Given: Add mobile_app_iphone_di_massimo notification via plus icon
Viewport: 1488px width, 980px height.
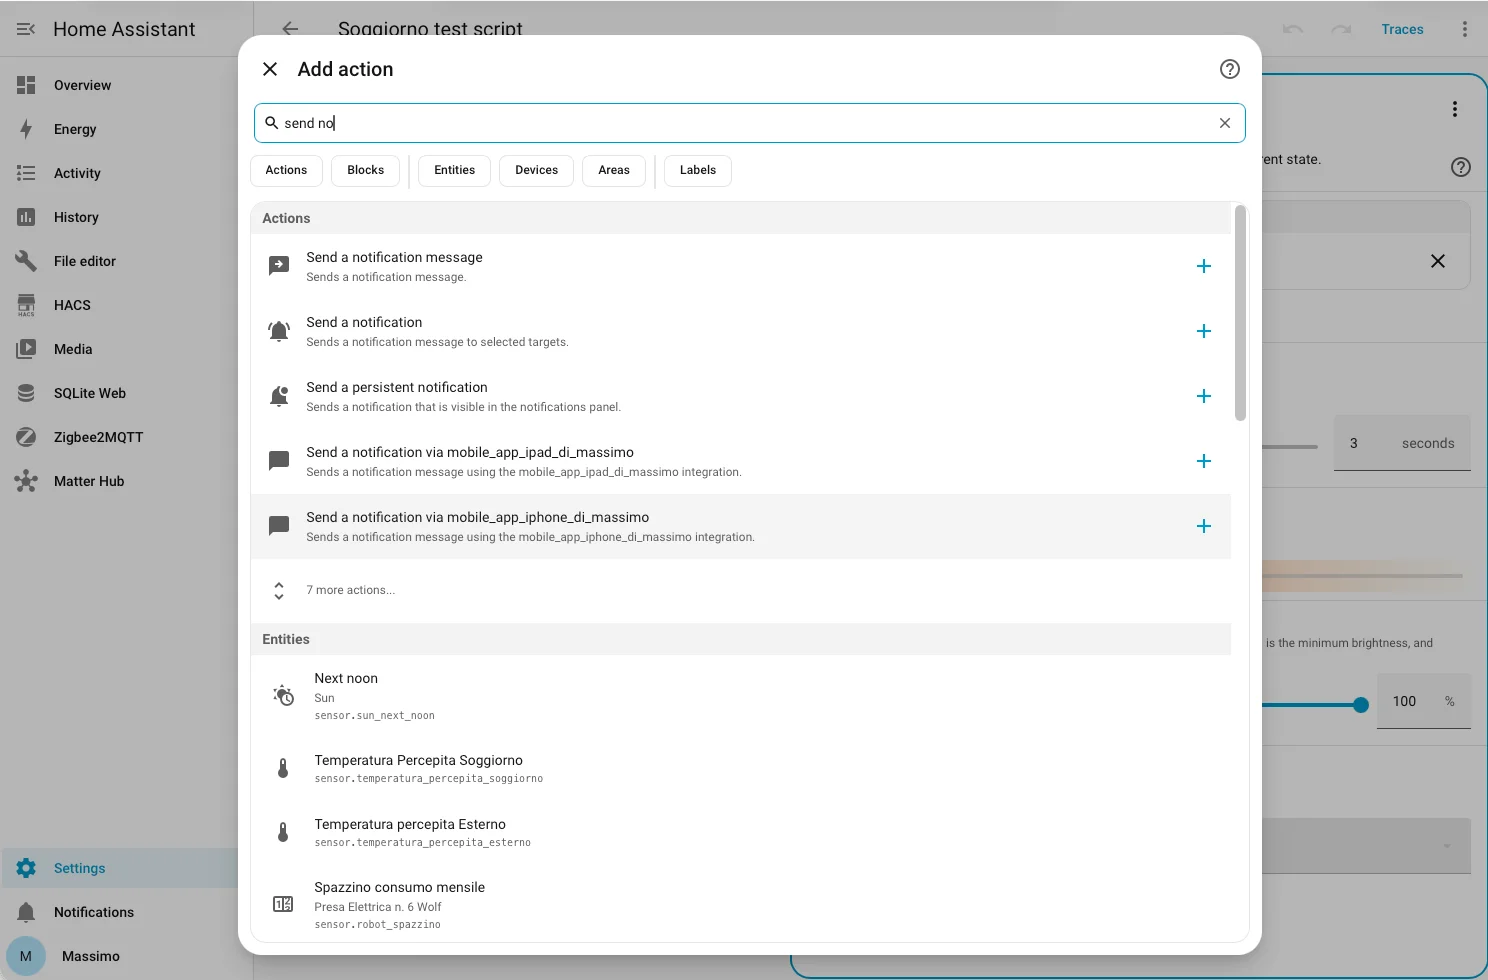Looking at the screenshot, I should tap(1204, 526).
